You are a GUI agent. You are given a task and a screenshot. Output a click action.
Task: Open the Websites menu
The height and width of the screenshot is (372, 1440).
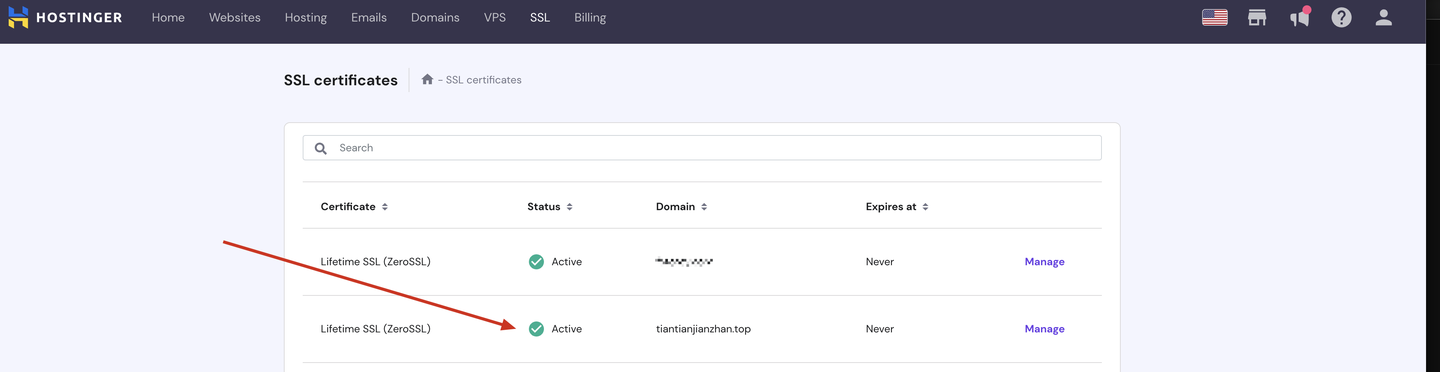pyautogui.click(x=235, y=18)
